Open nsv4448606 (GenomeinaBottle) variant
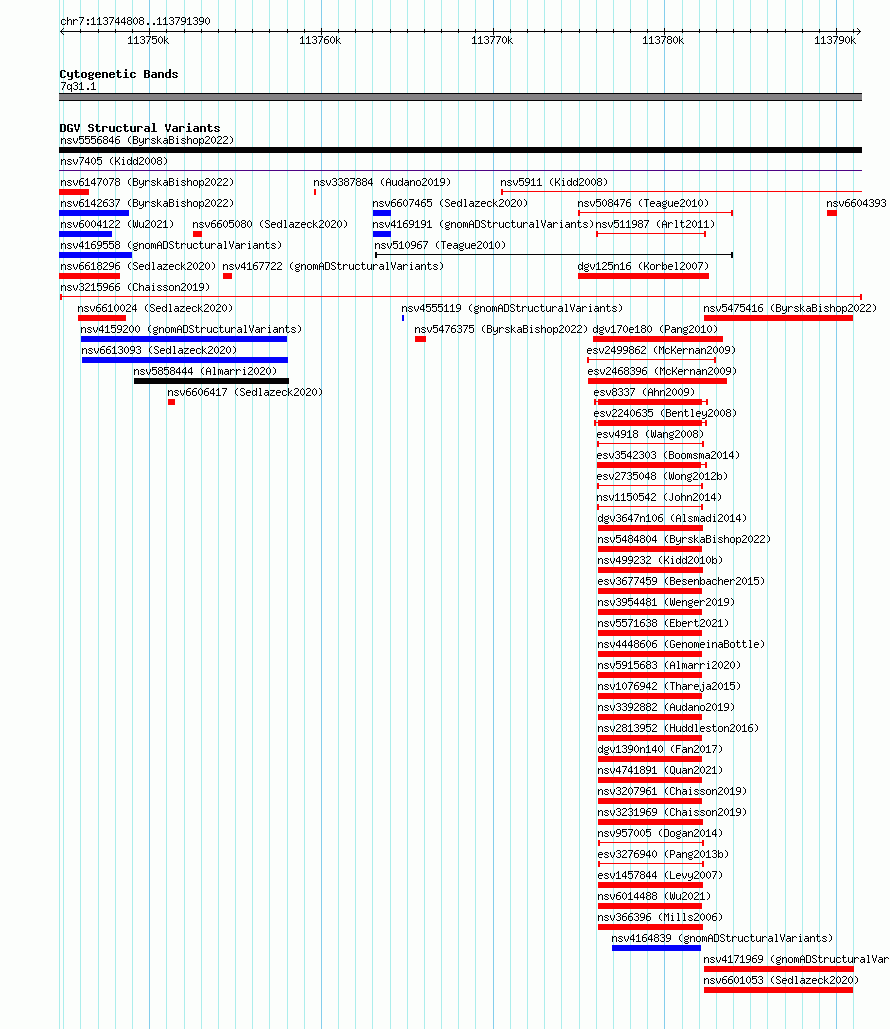This screenshot has height=1029, width=890. (681, 644)
